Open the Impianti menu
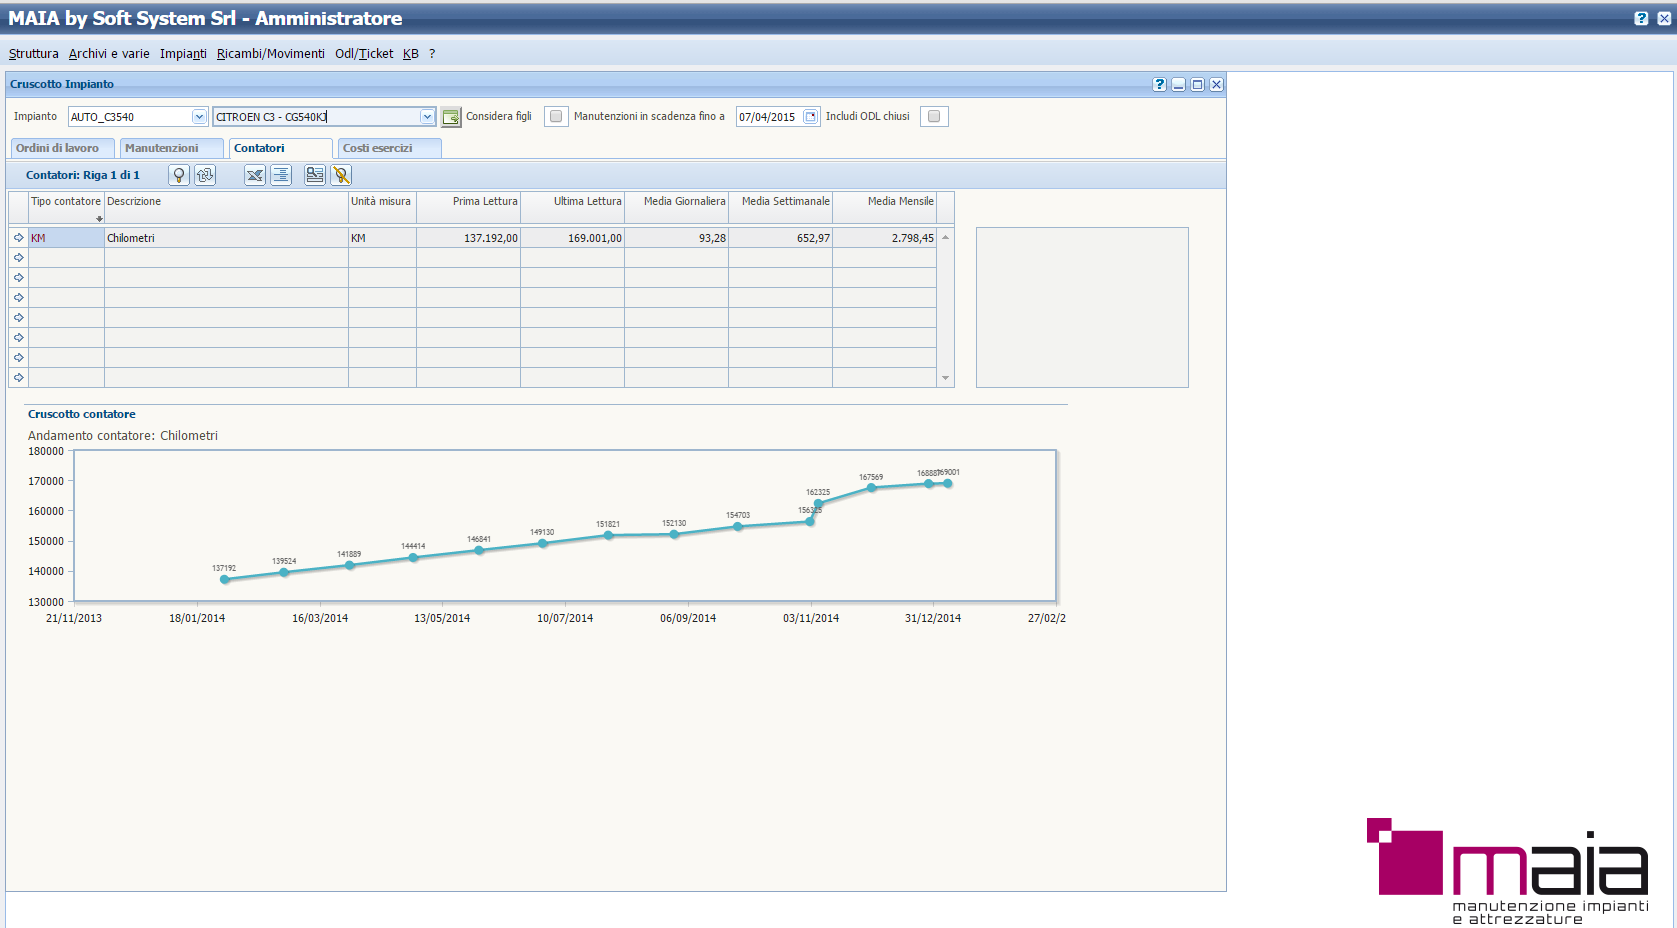This screenshot has height=928, width=1677. tap(183, 54)
